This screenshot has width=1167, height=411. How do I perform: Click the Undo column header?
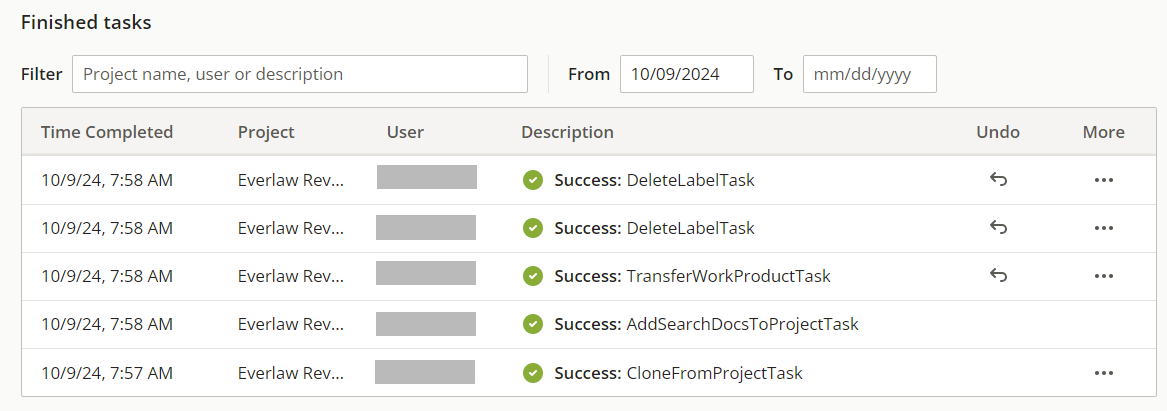(998, 132)
